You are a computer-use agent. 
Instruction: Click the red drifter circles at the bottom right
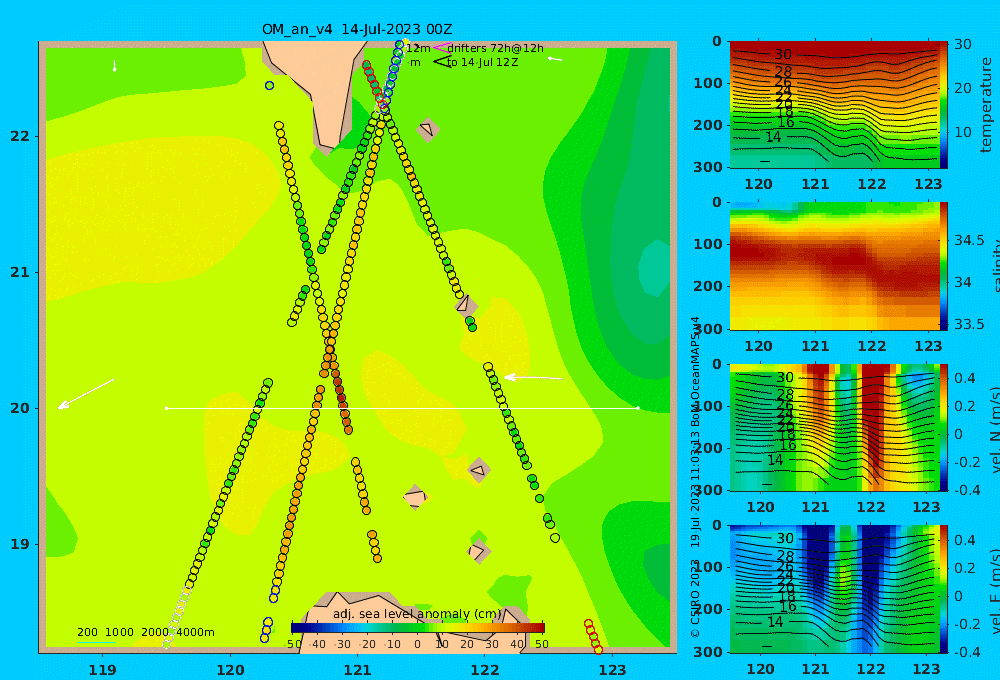(x=593, y=637)
